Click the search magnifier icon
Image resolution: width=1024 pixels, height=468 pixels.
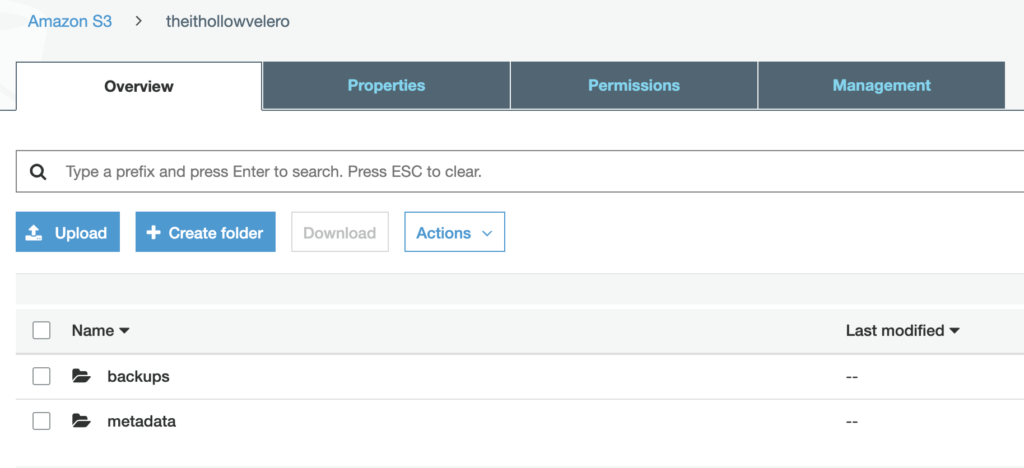tap(38, 172)
